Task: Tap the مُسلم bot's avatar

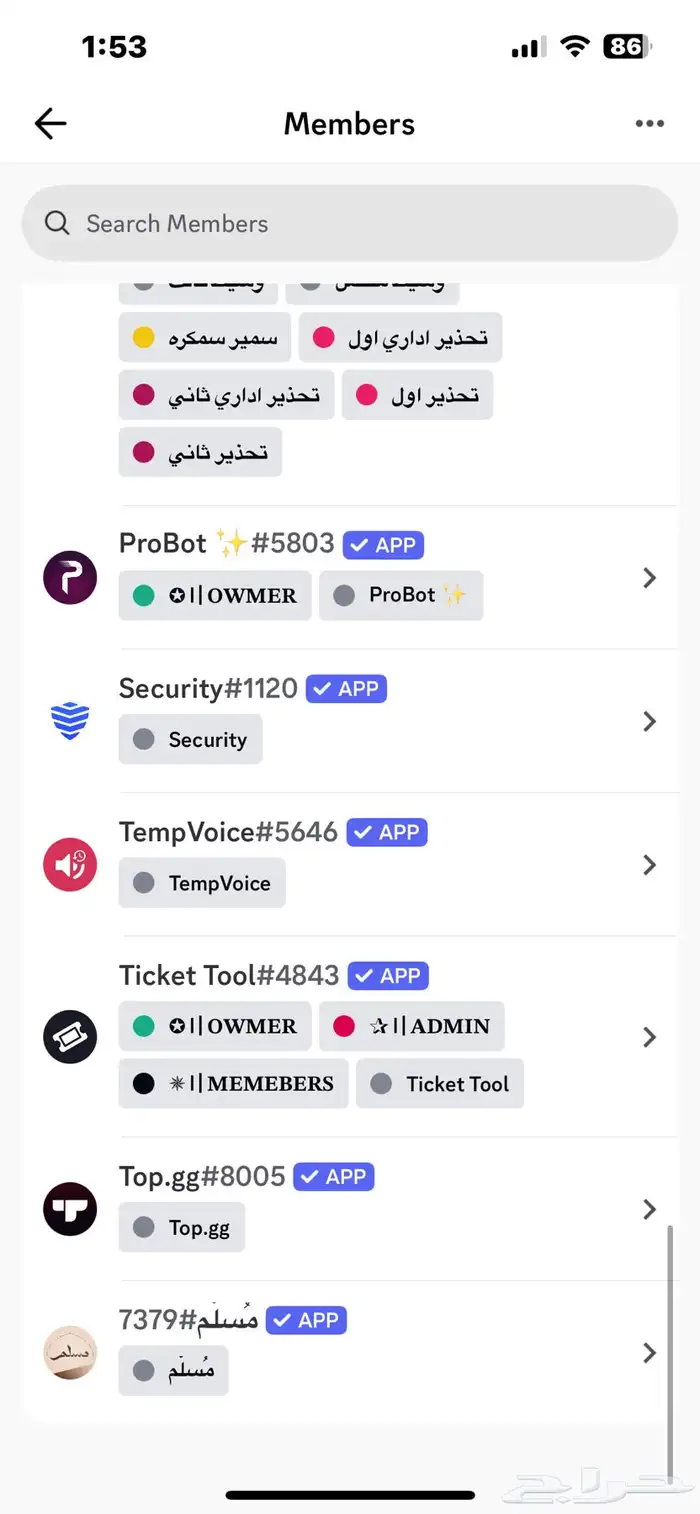Action: pyautogui.click(x=69, y=1353)
